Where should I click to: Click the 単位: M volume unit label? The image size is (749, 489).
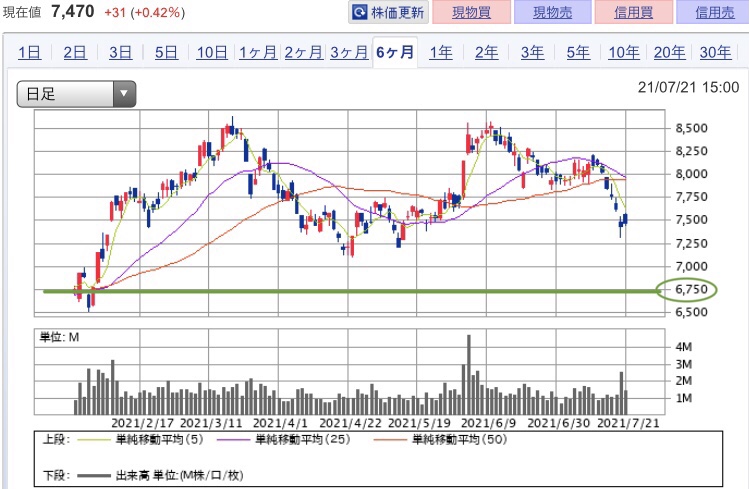tap(59, 337)
